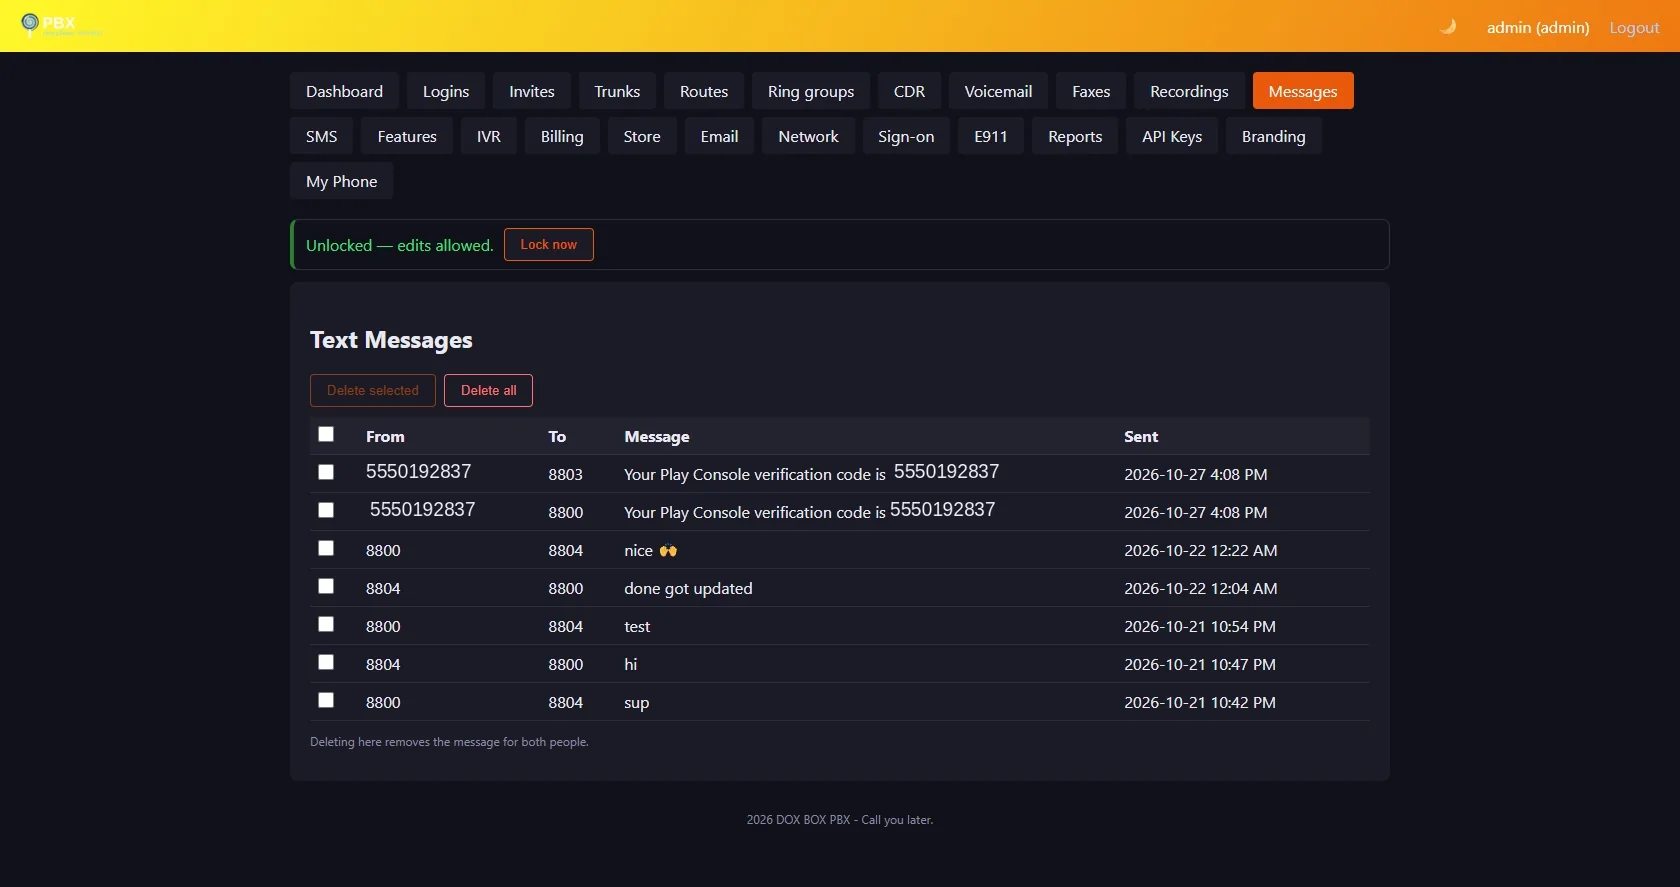Click the 2026-10-21 10:47 PM timestamp
This screenshot has width=1680, height=887.
[1200, 664]
